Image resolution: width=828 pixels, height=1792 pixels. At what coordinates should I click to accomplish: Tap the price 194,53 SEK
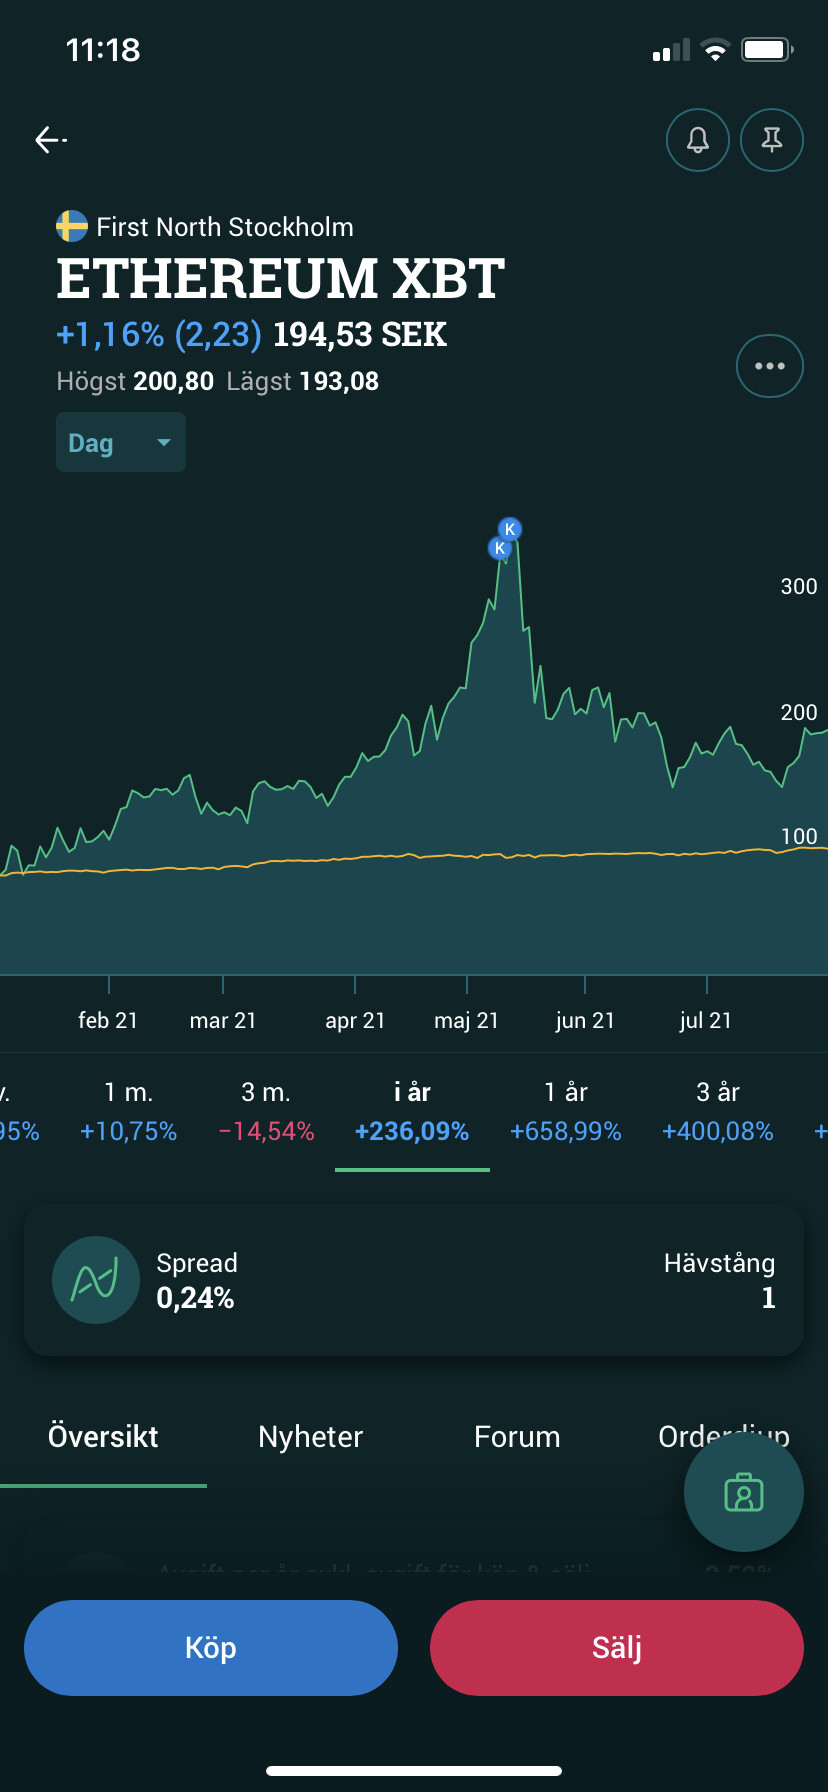360,334
